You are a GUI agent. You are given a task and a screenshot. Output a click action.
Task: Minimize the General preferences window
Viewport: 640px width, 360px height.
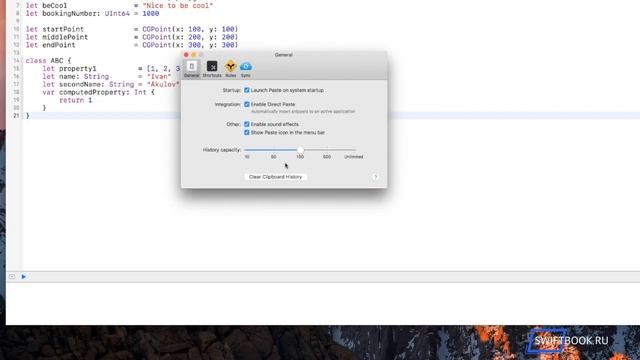pos(193,55)
